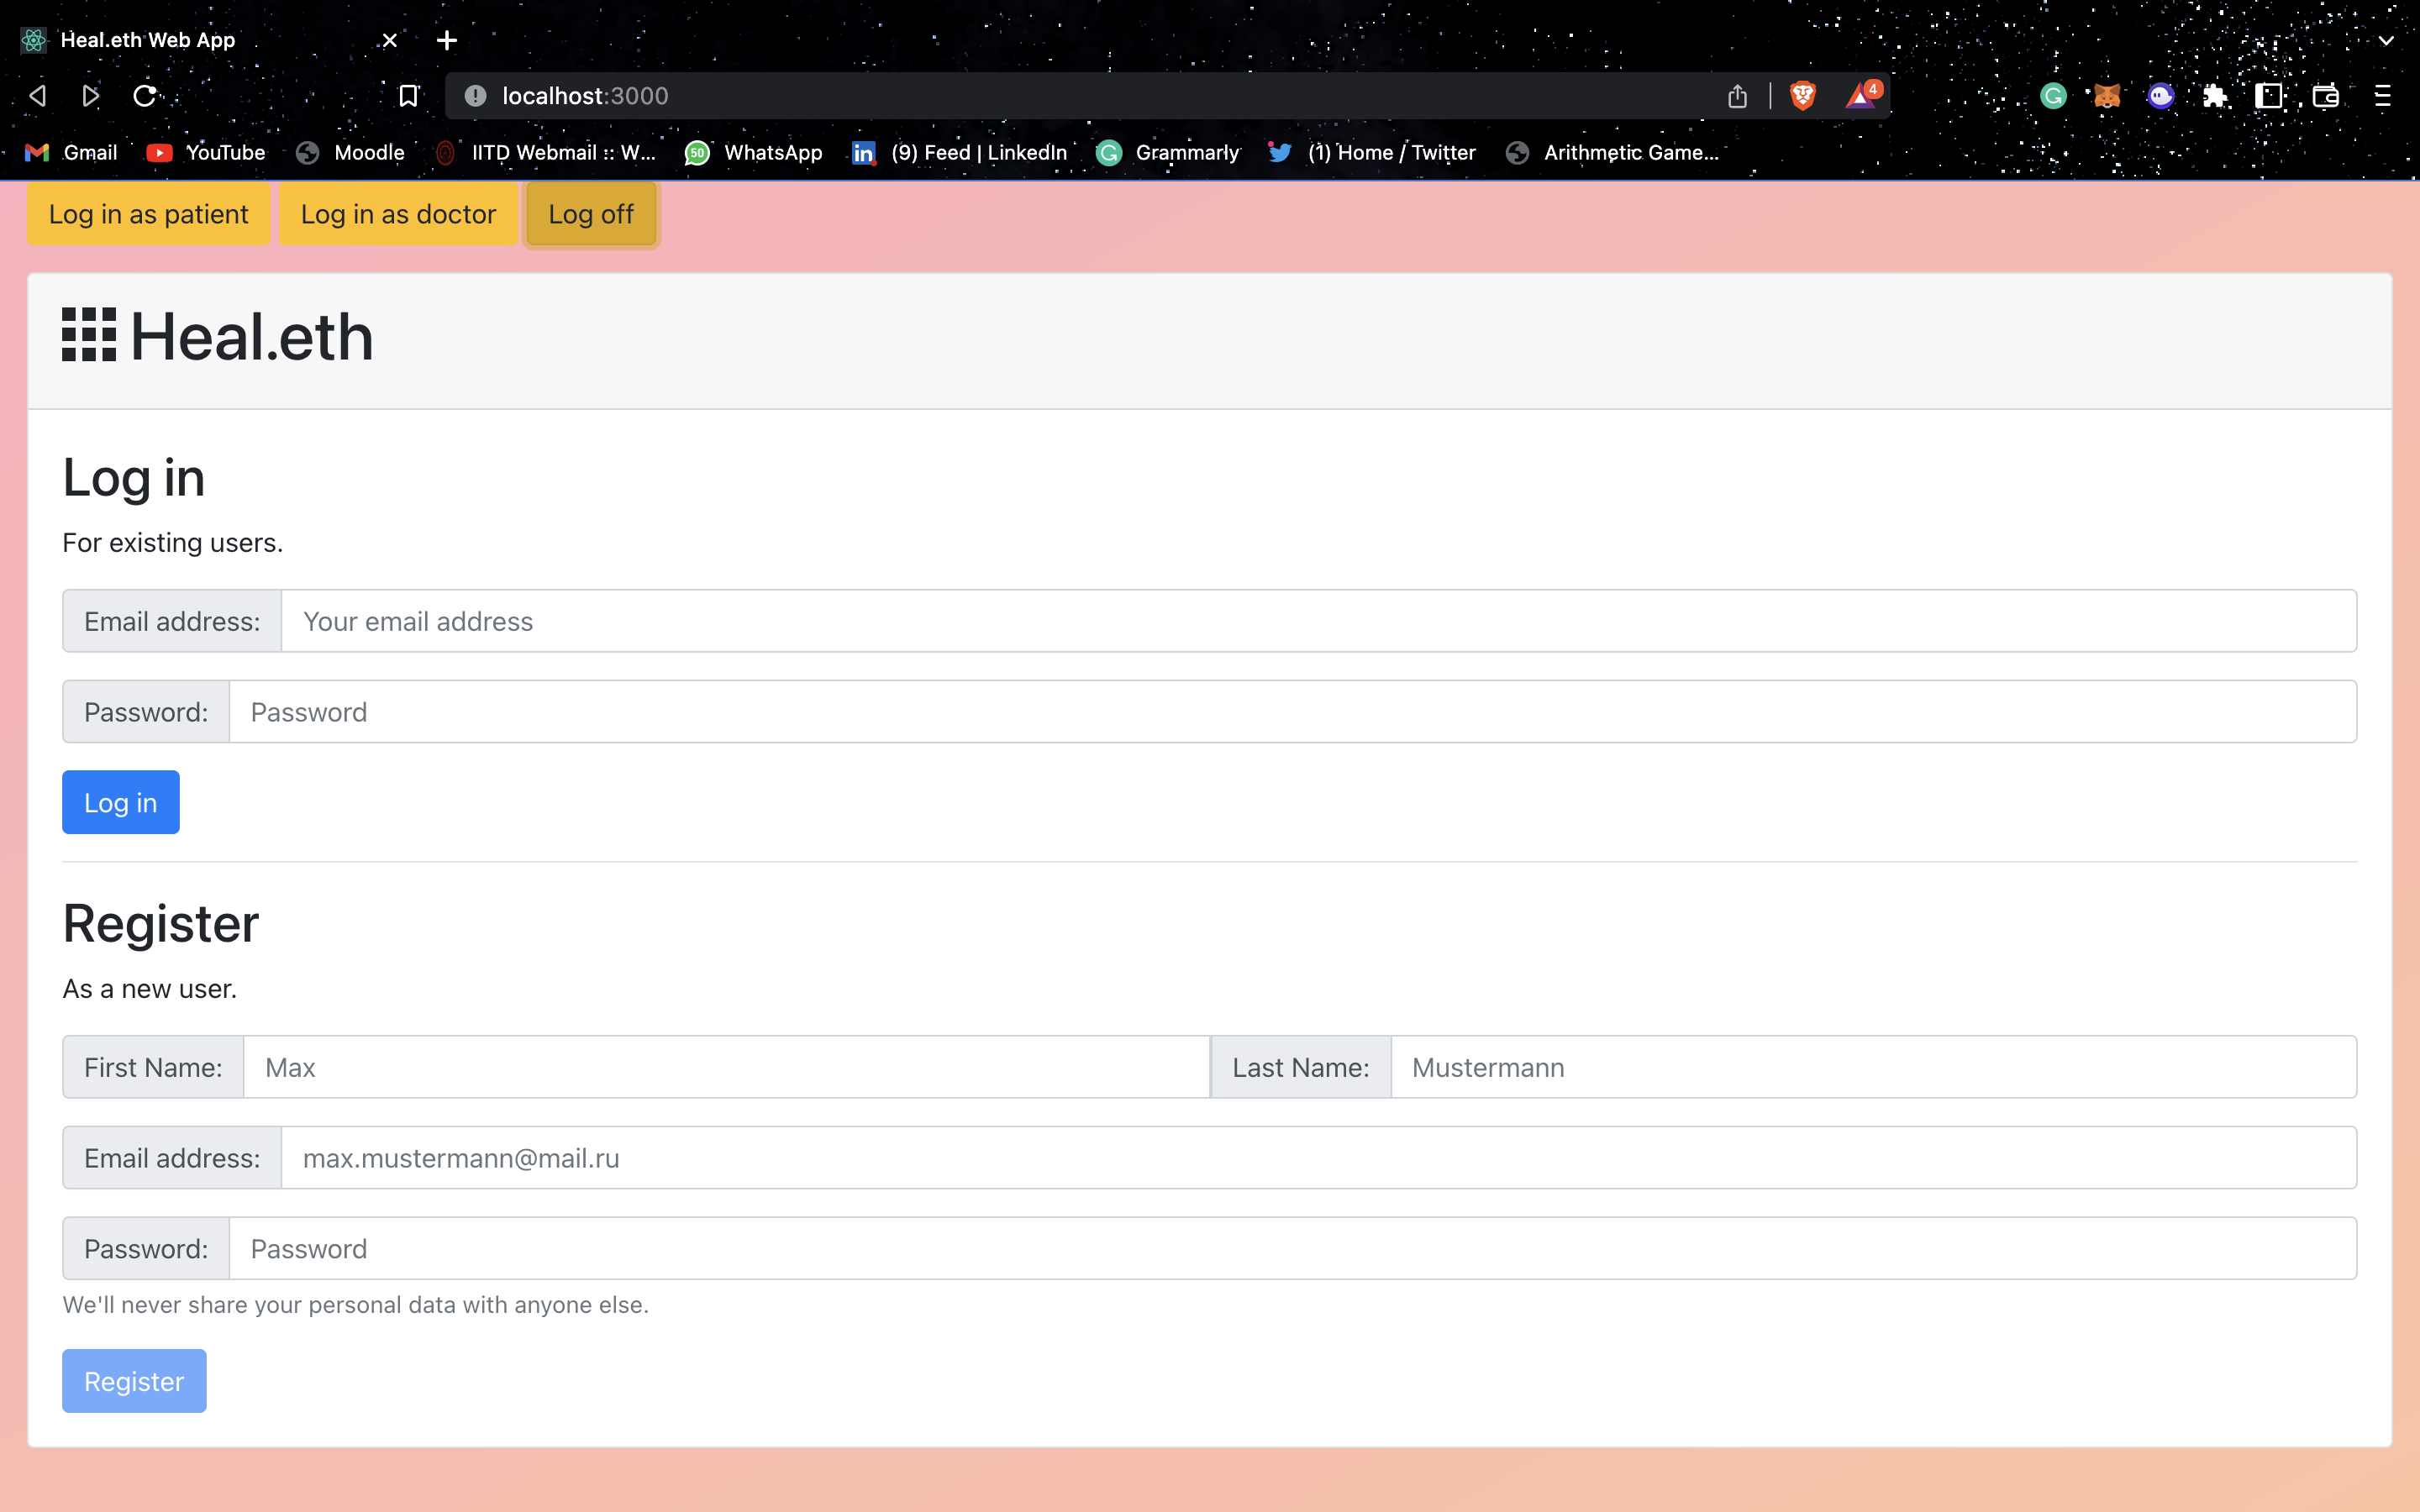Open the WhatsApp bookmark
This screenshot has height=1512, width=2420.
(x=754, y=152)
